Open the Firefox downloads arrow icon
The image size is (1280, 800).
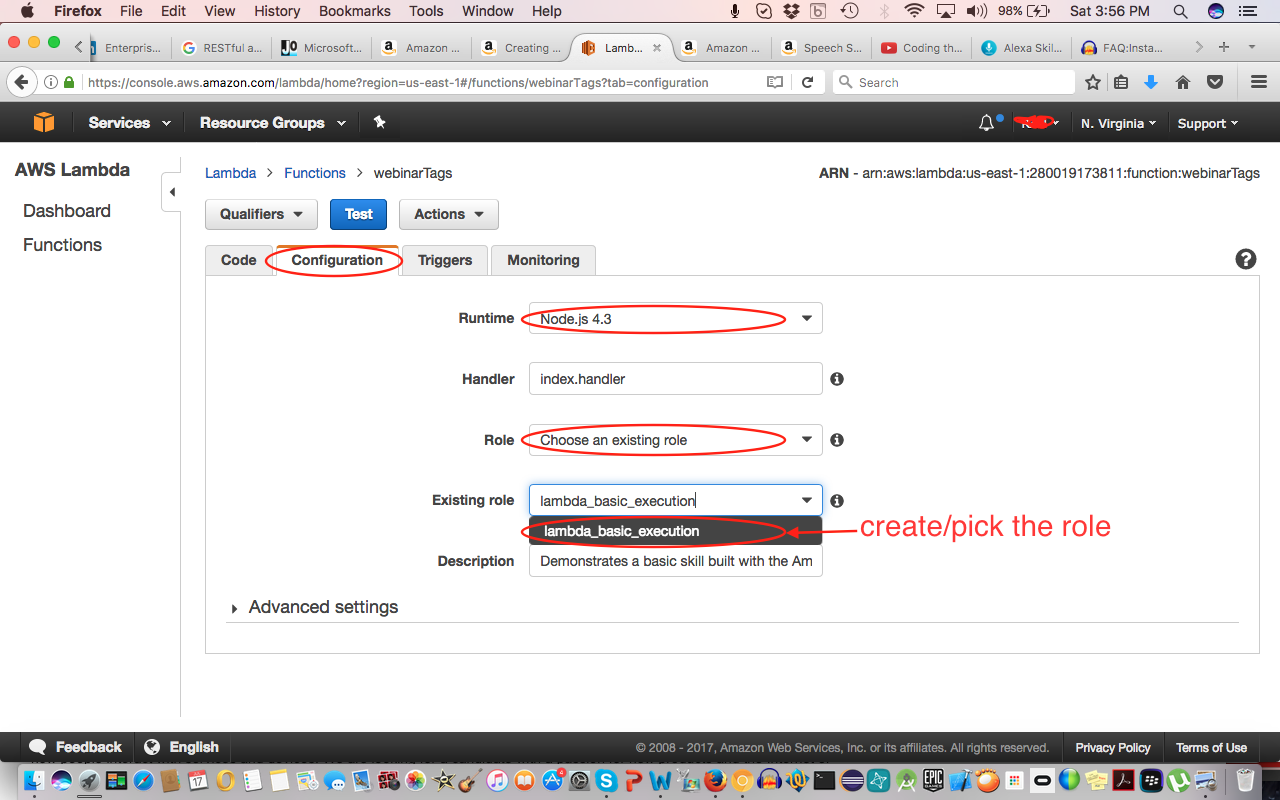coord(1151,82)
